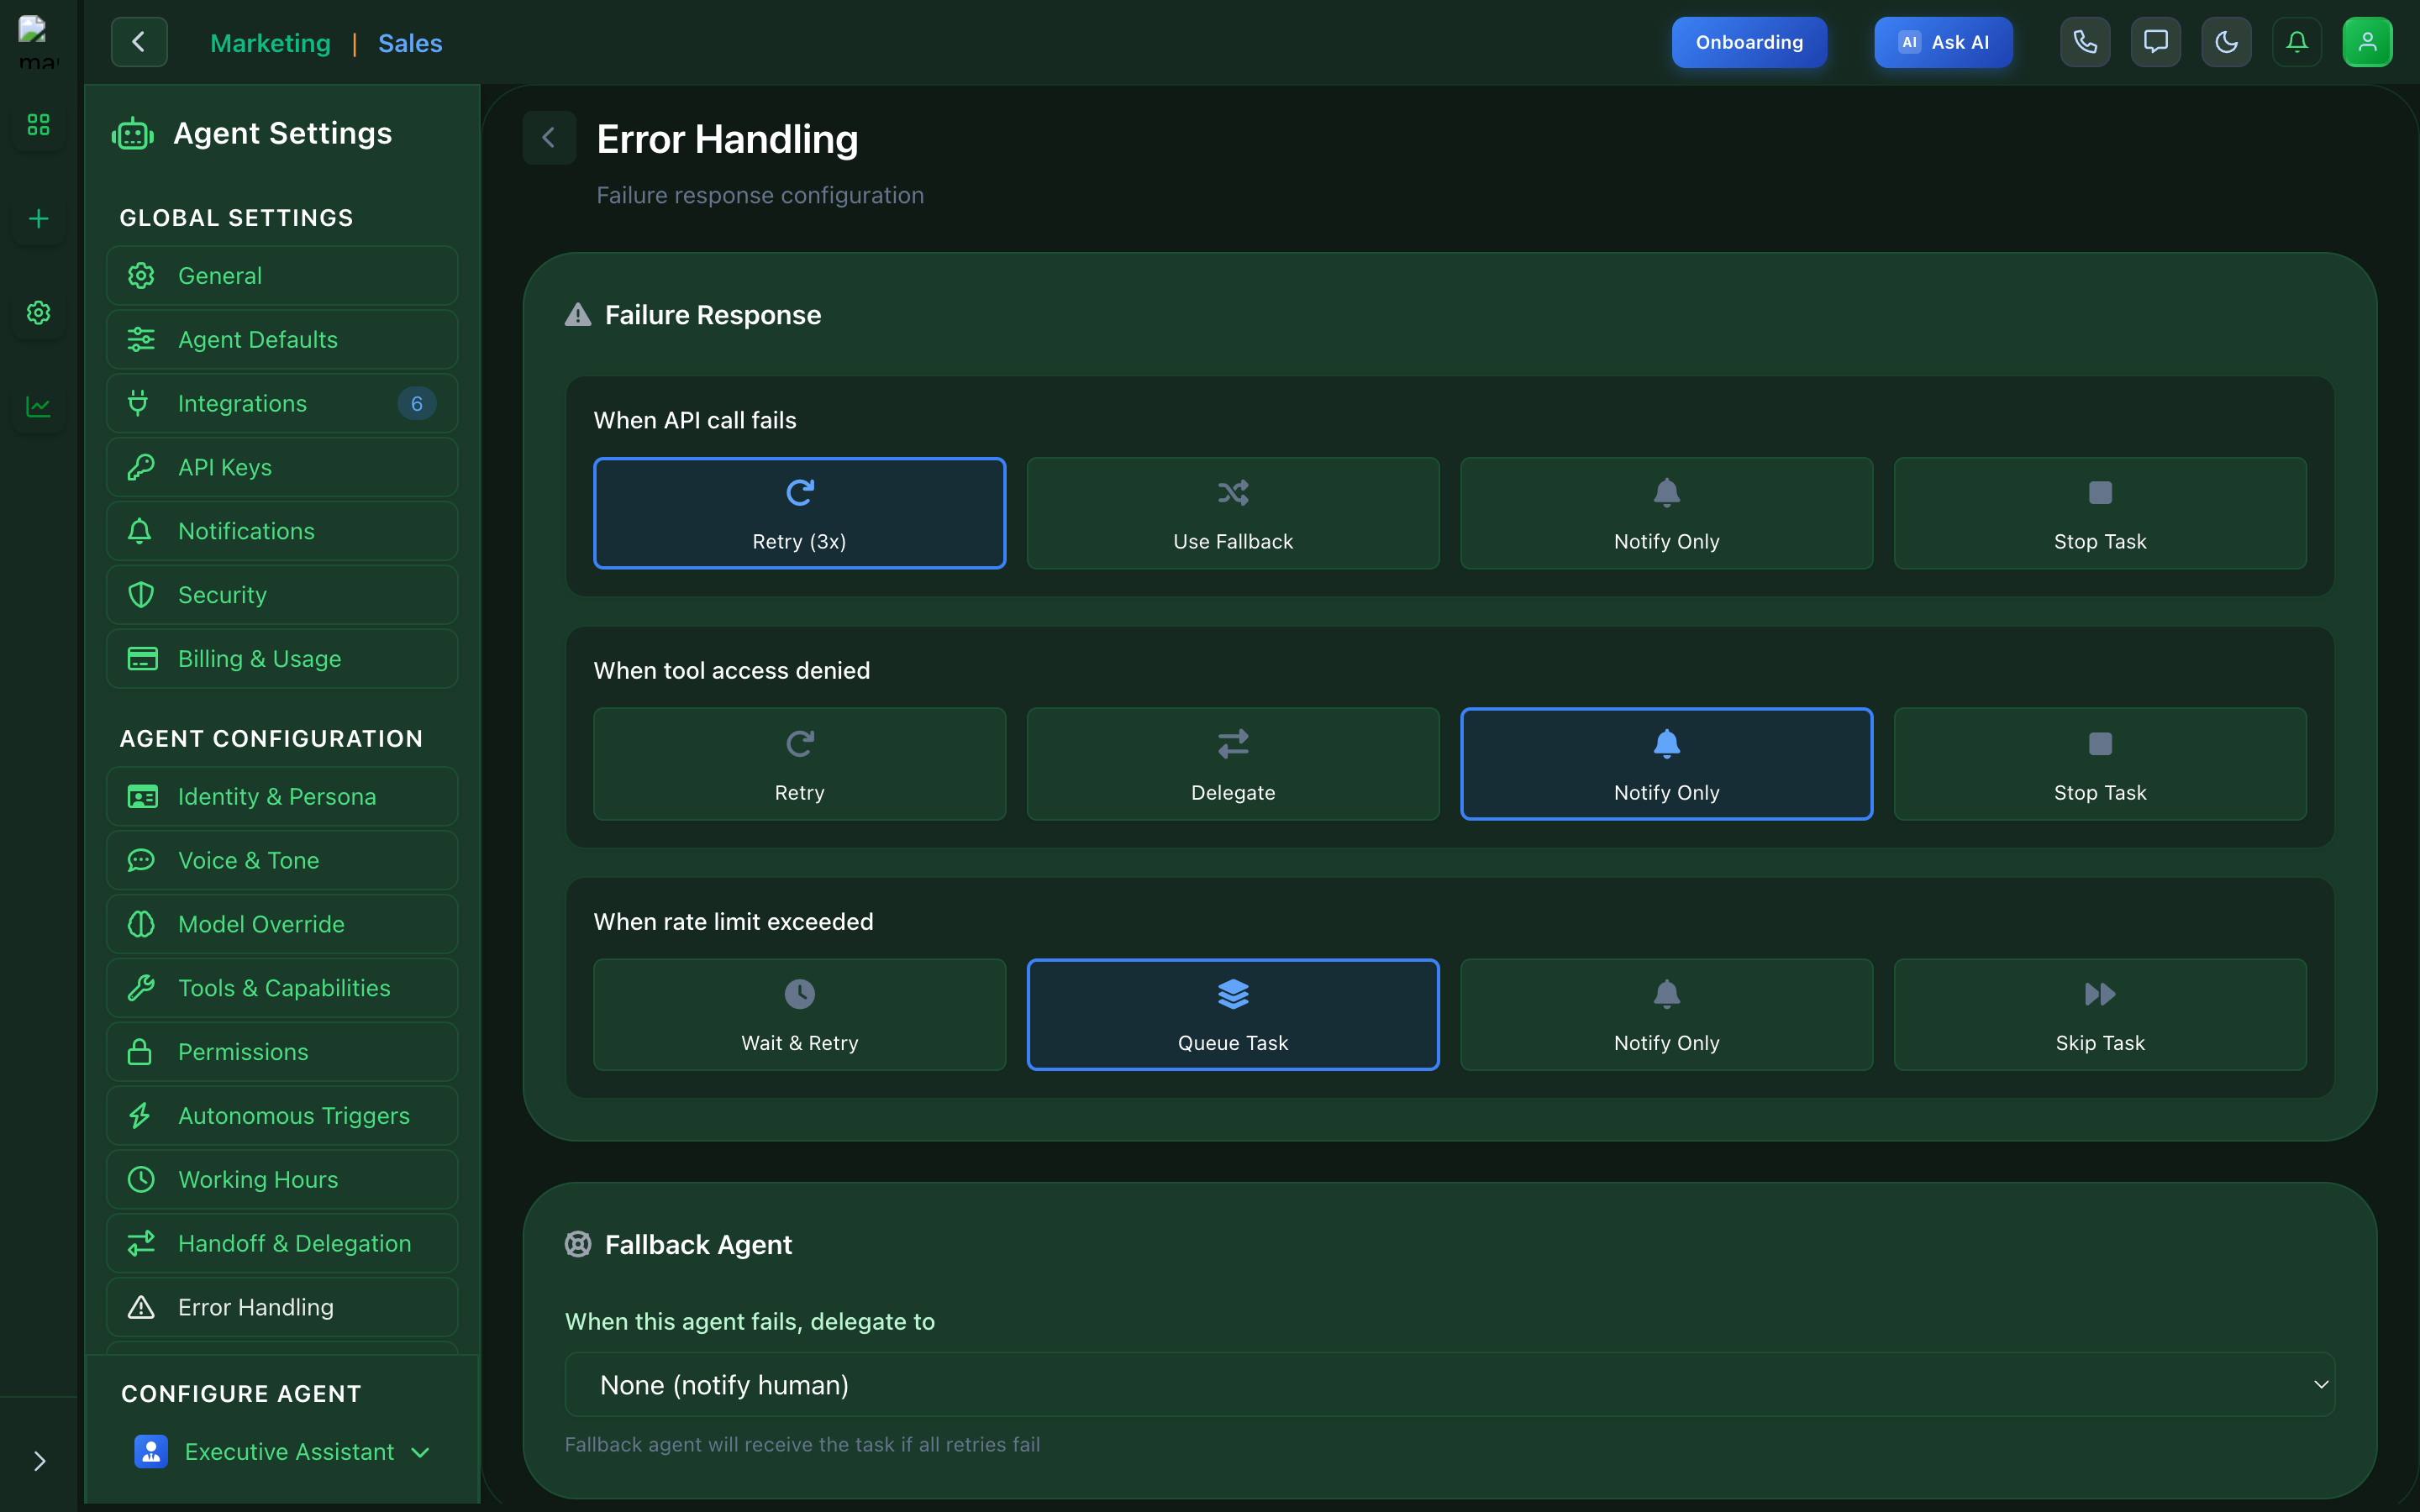Viewport: 2420px width, 1512px height.
Task: Select Retry for tool access denied
Action: [799, 764]
